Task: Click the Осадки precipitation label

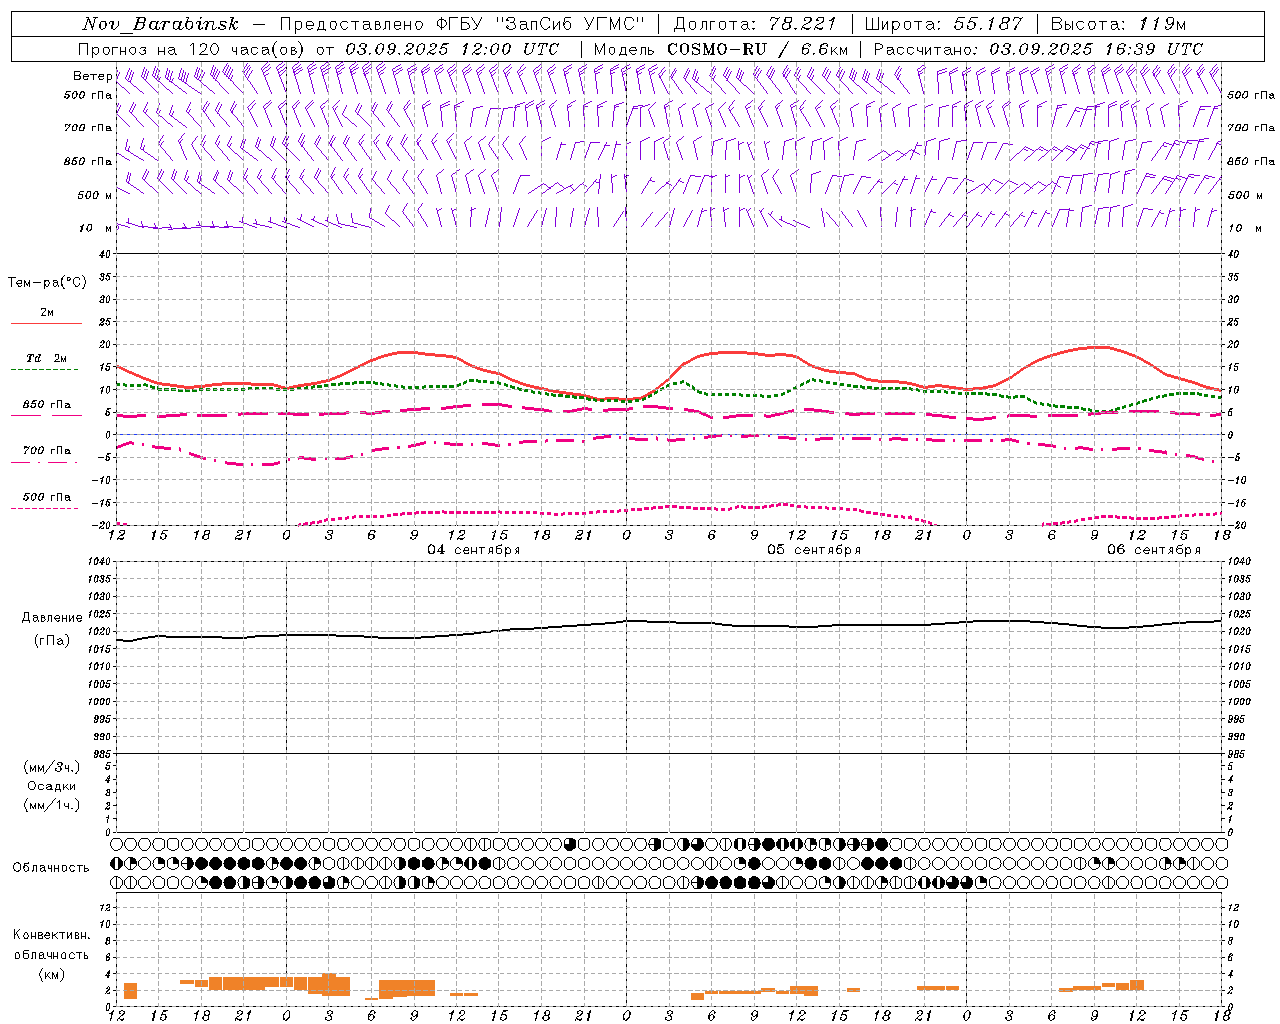Action: pyautogui.click(x=52, y=786)
